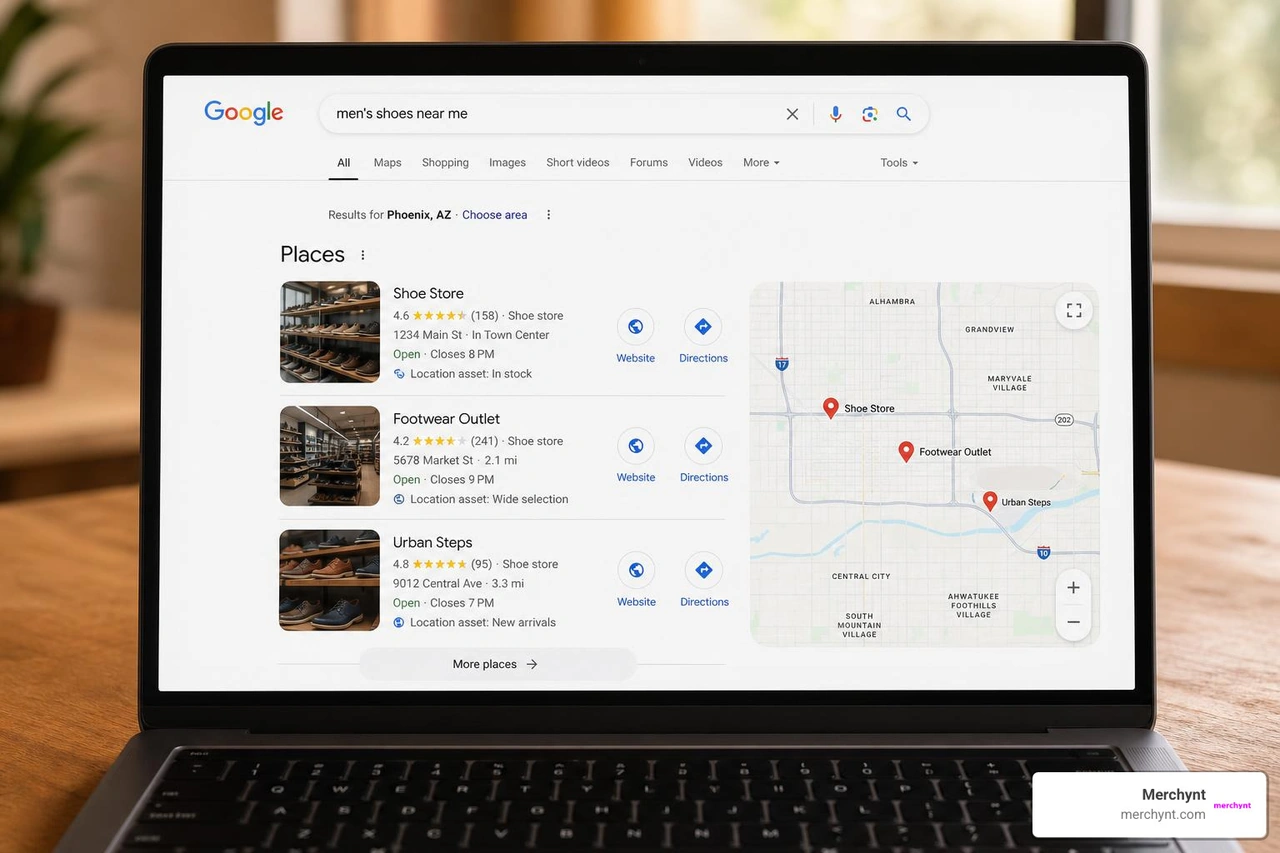Clear the search box with the X icon
The width and height of the screenshot is (1280, 853).
click(x=792, y=114)
